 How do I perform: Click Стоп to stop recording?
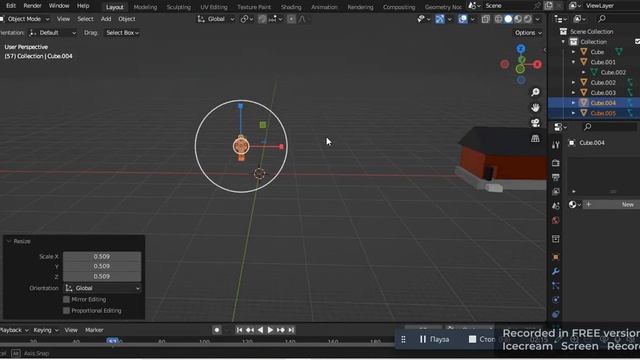(482, 339)
